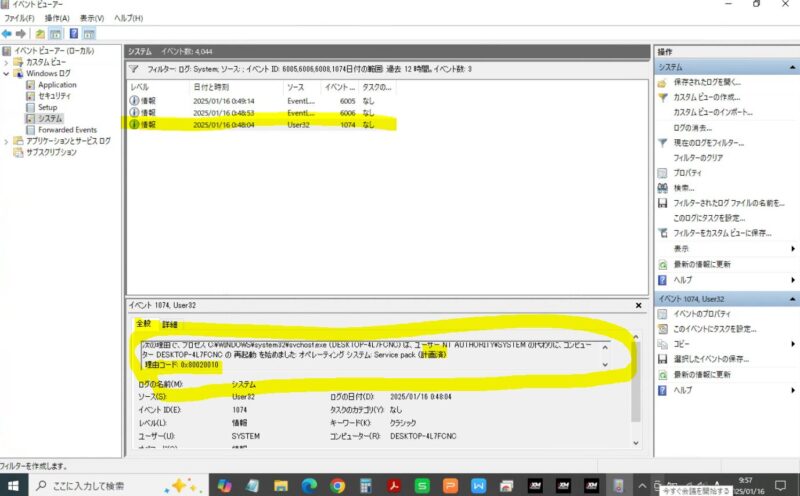Click the filter funnel icon above the list
800x496 pixels.
point(134,69)
